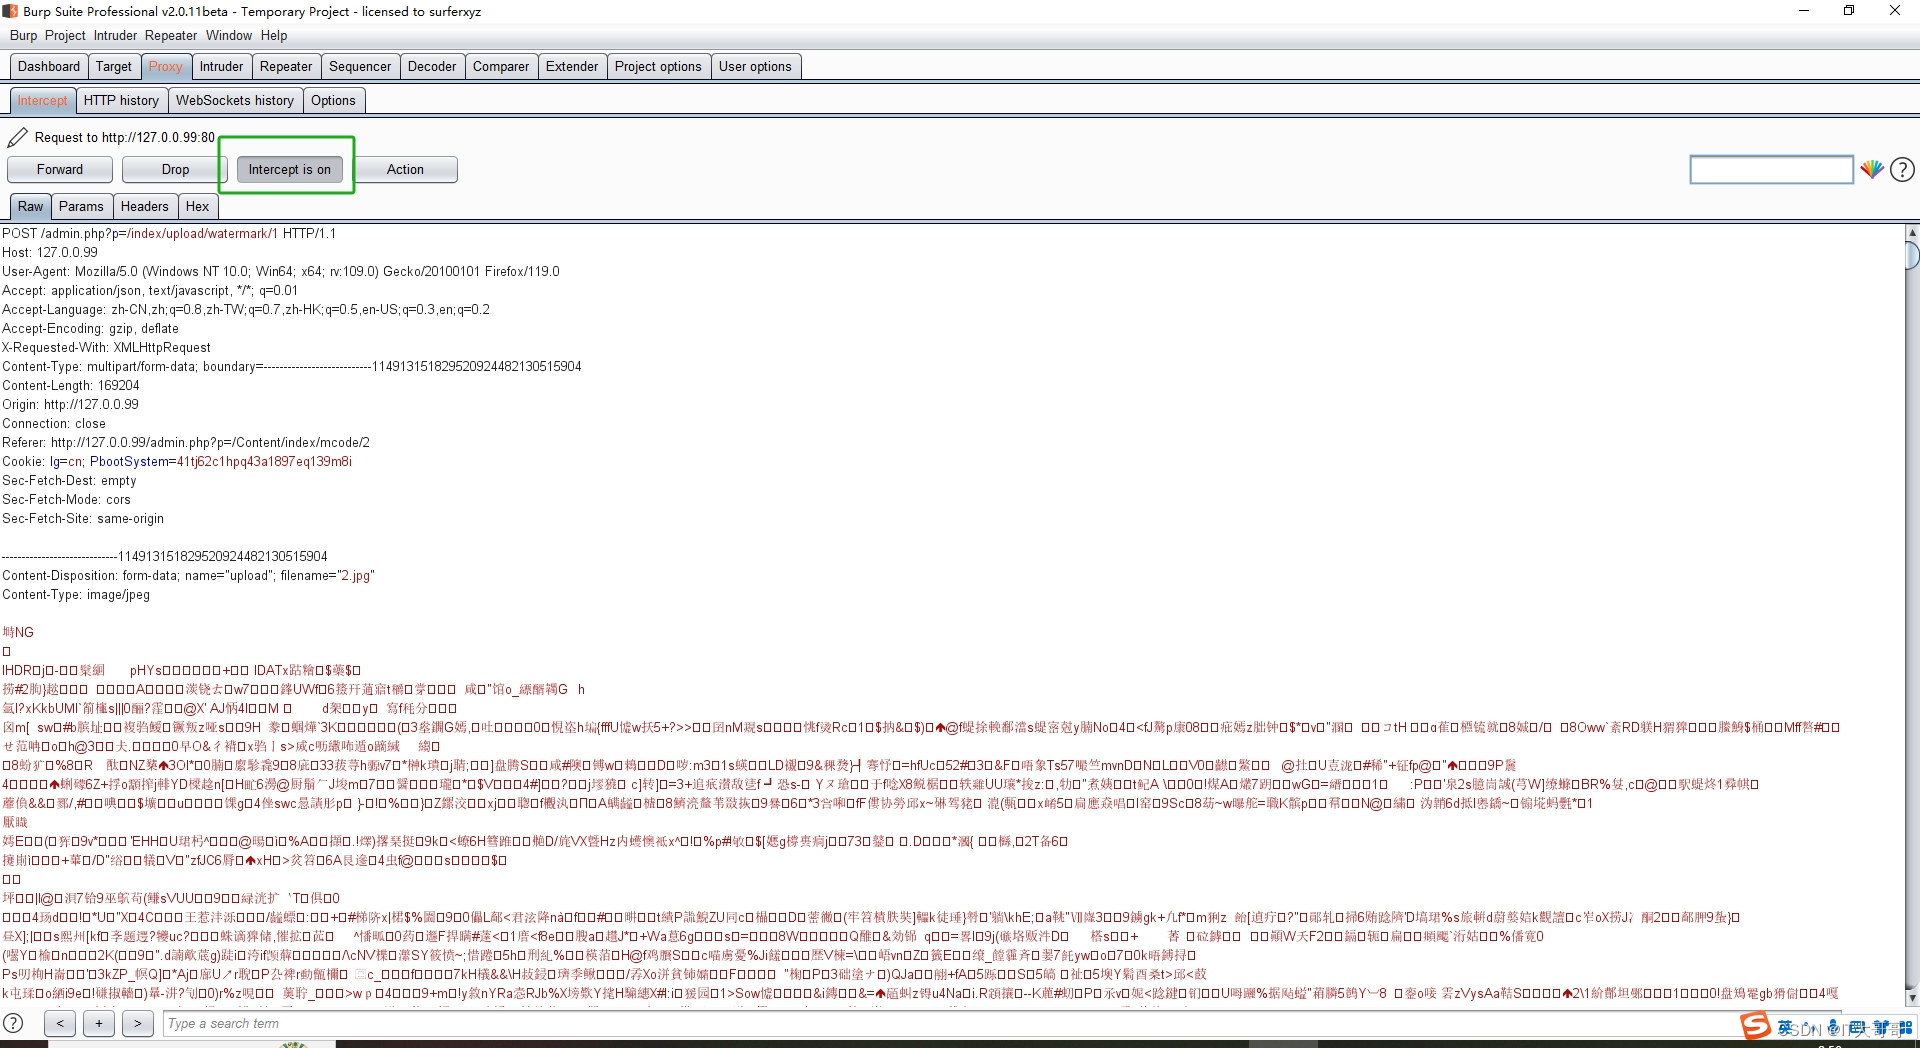Forward the intercepted request
The image size is (1920, 1048).
(x=60, y=169)
